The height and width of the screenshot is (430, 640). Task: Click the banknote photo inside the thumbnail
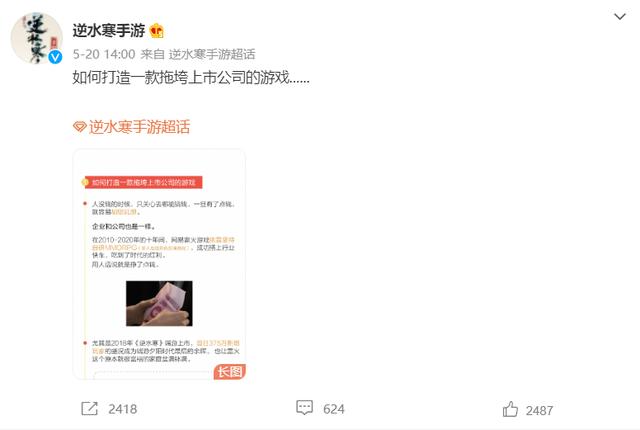tap(159, 303)
